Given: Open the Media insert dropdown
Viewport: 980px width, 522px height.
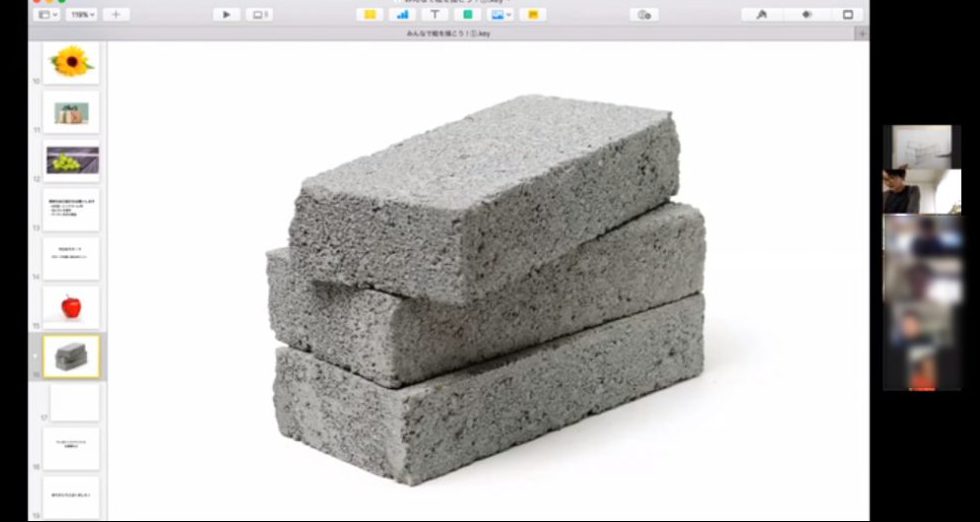Looking at the screenshot, I should pos(500,14).
